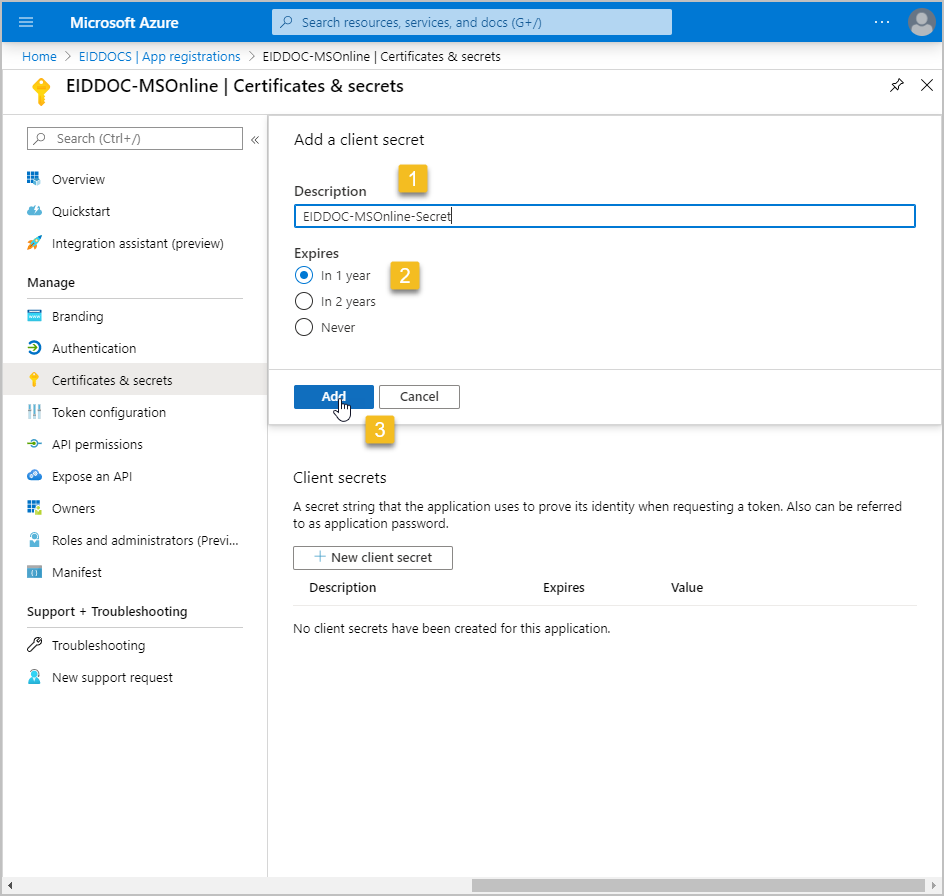Click the New client secret button
Screen dimensions: 944x896
(x=372, y=557)
